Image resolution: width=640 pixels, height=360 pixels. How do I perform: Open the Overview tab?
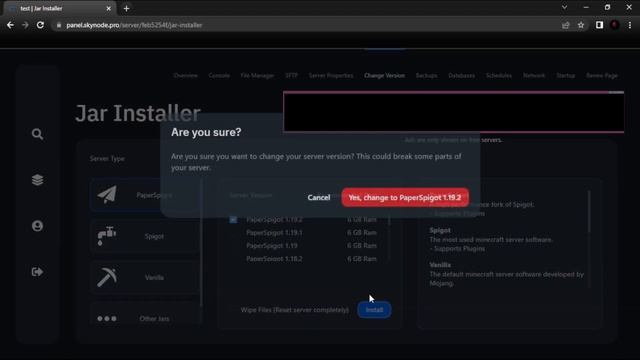185,76
